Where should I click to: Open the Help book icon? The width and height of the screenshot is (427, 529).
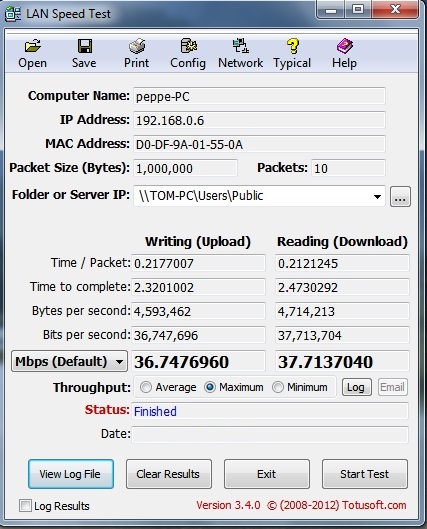[x=344, y=46]
